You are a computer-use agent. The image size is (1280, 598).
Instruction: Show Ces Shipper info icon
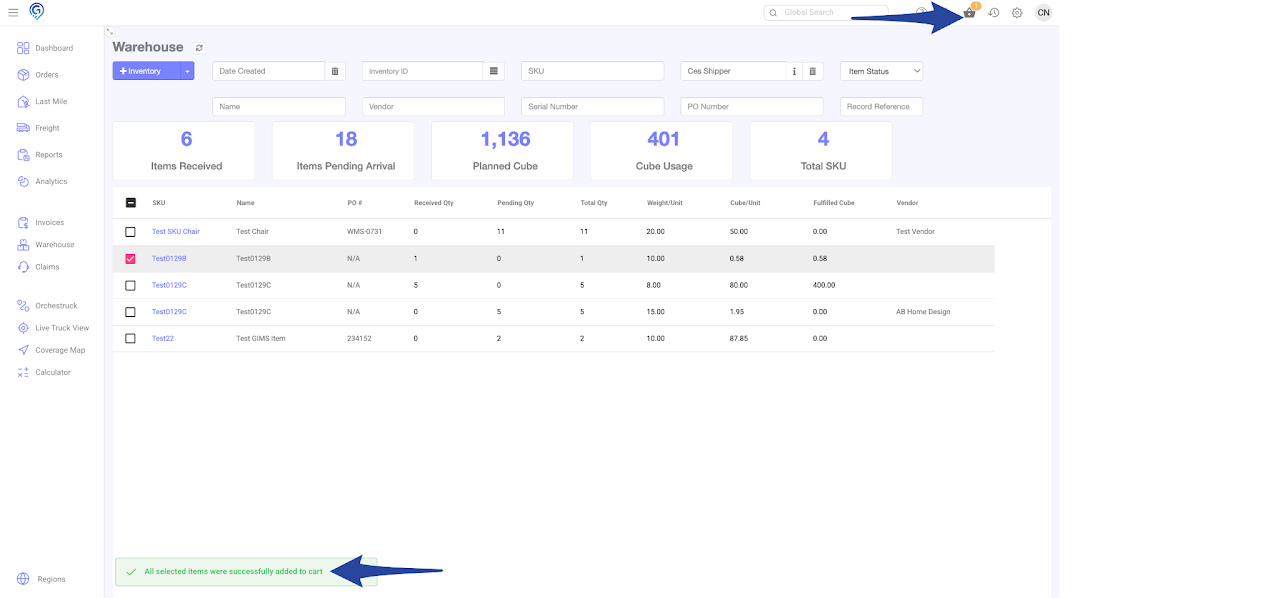(794, 71)
